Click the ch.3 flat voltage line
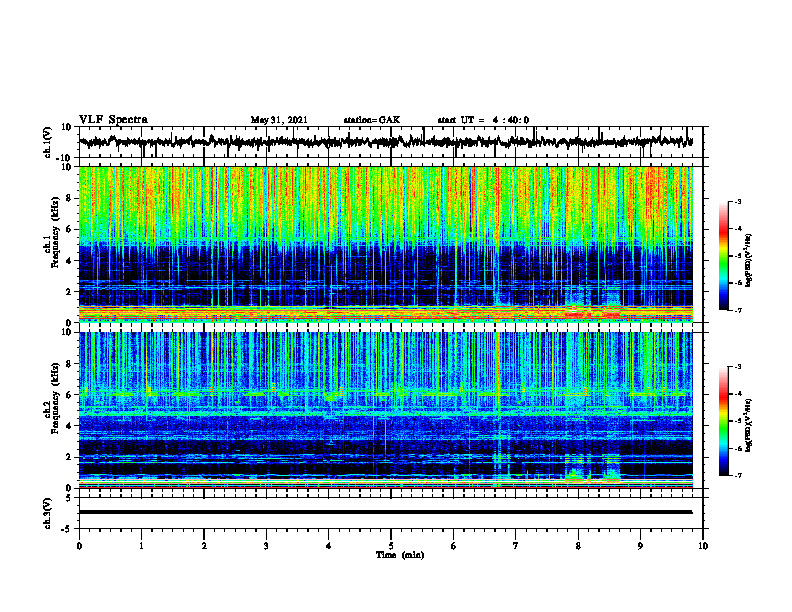Screen dimensions: 792x612 tap(386, 512)
